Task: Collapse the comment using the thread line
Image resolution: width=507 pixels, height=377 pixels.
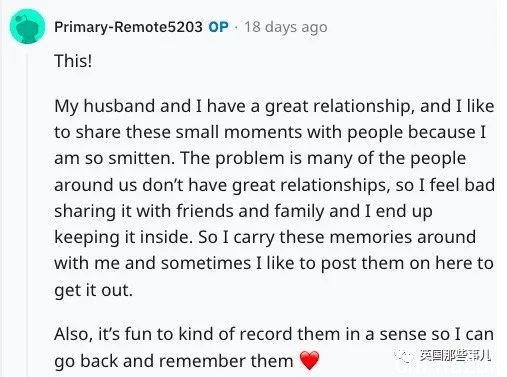Action: [27, 213]
